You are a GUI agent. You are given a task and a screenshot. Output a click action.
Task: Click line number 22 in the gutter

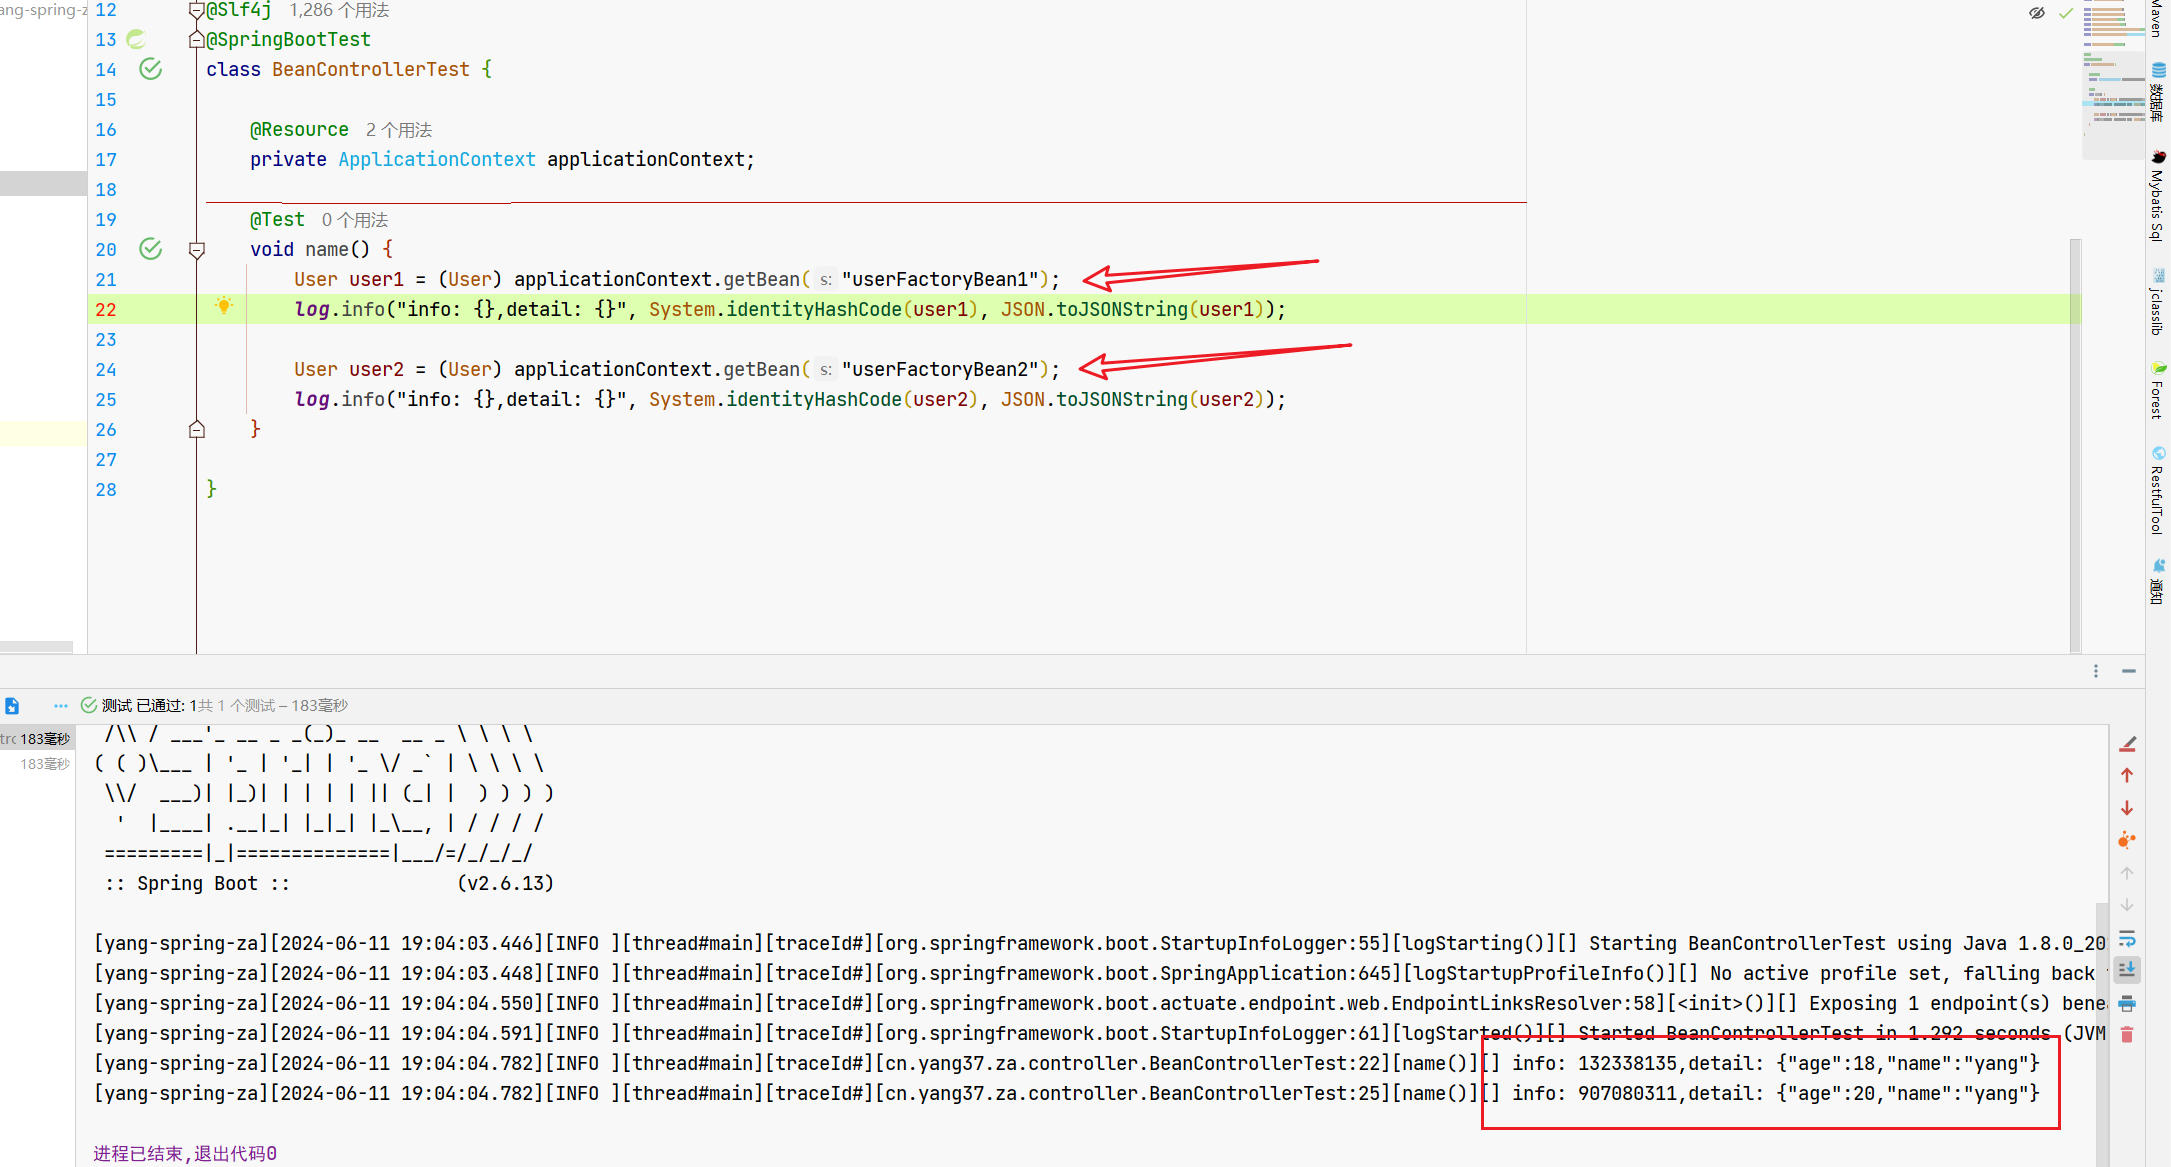pos(106,310)
